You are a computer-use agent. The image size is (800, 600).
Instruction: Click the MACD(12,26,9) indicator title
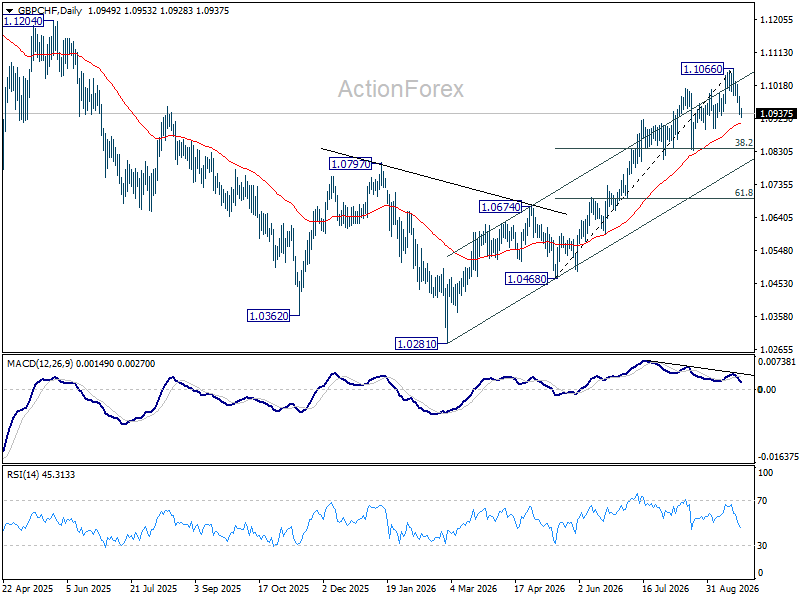click(x=40, y=363)
